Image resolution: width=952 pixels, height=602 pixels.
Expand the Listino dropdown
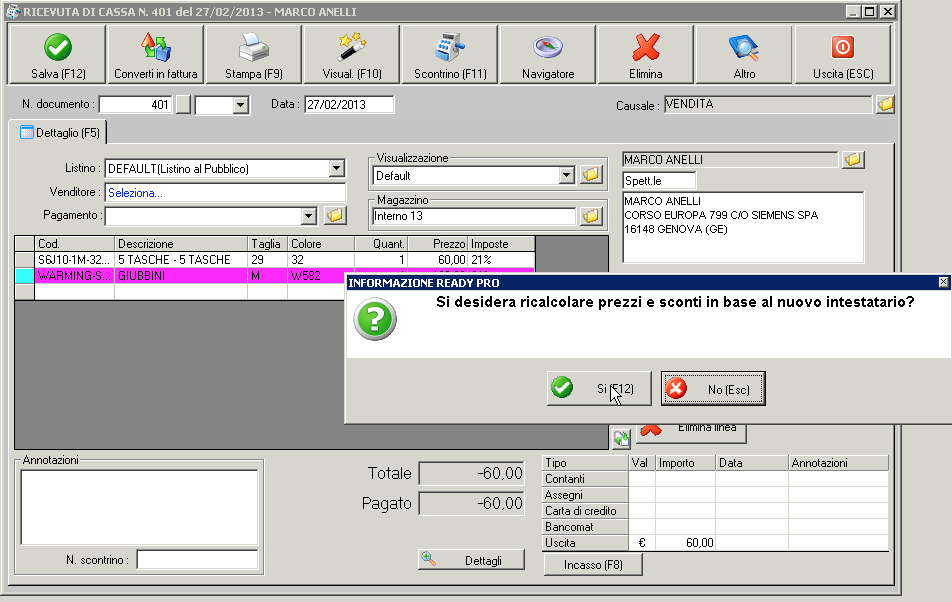(336, 168)
